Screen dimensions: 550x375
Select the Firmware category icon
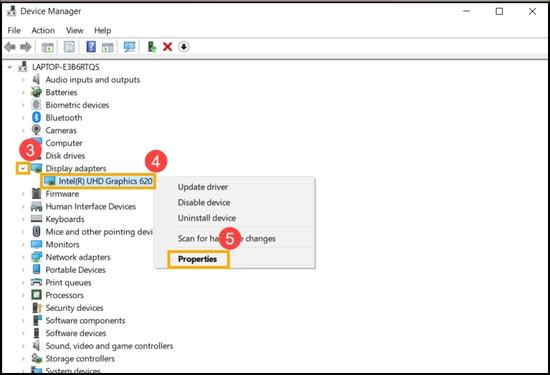36,194
